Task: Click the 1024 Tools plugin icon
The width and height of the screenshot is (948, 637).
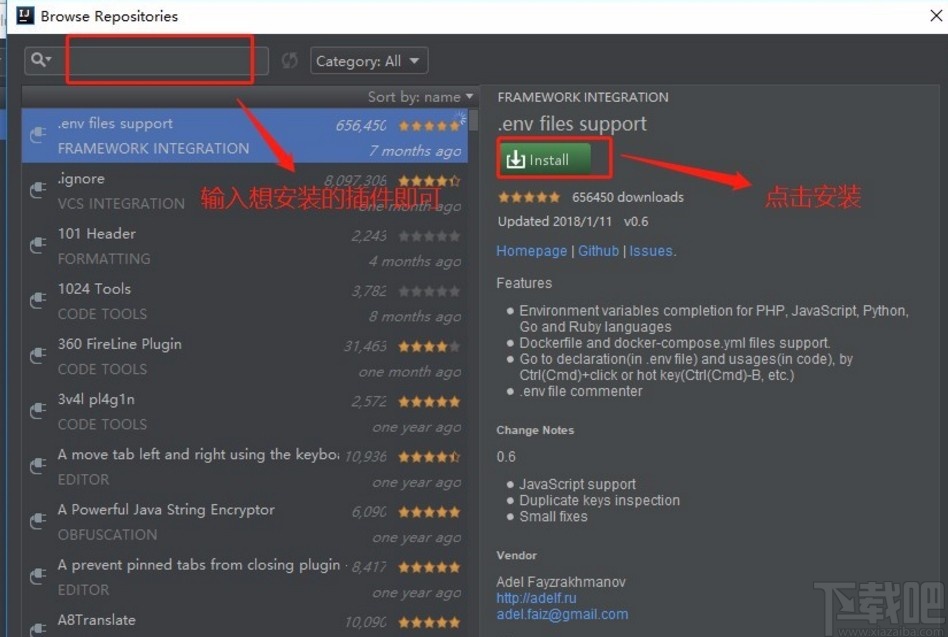Action: (37, 299)
